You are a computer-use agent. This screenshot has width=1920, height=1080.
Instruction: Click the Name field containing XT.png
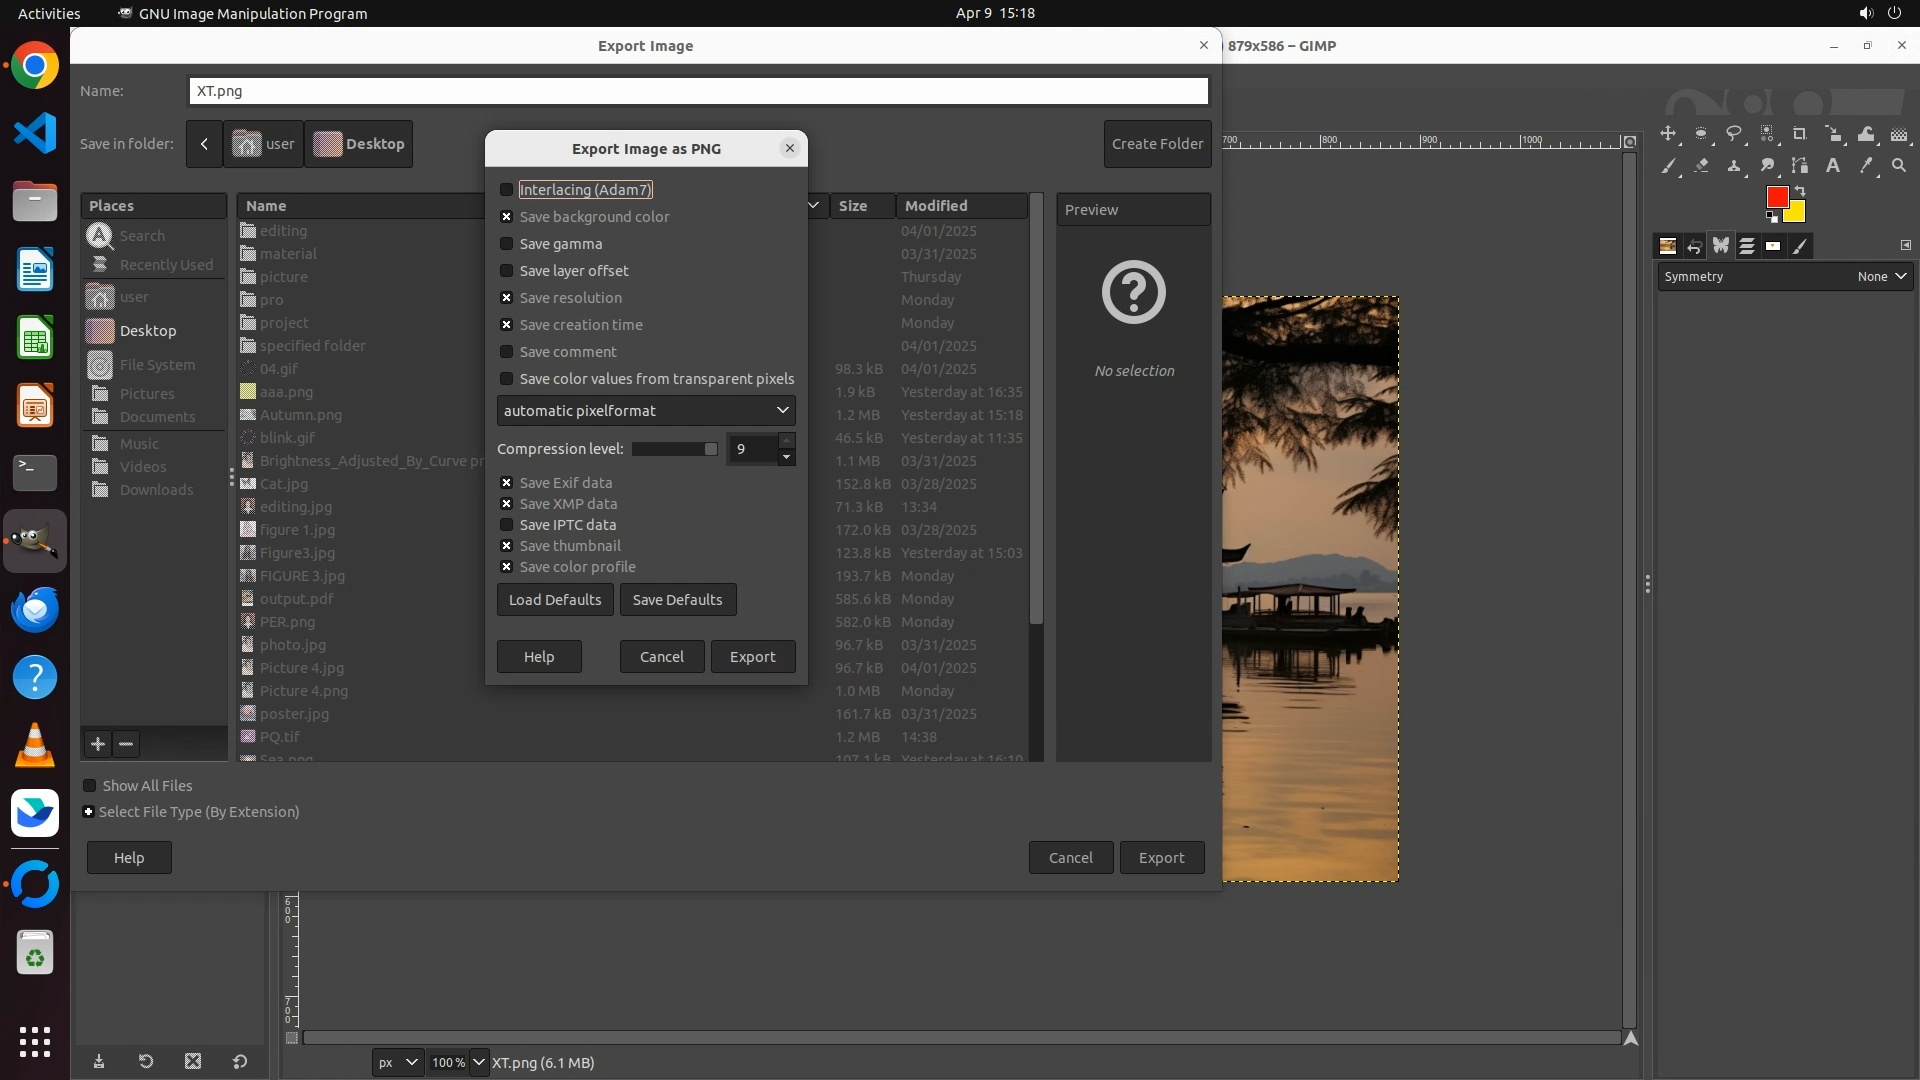point(698,91)
